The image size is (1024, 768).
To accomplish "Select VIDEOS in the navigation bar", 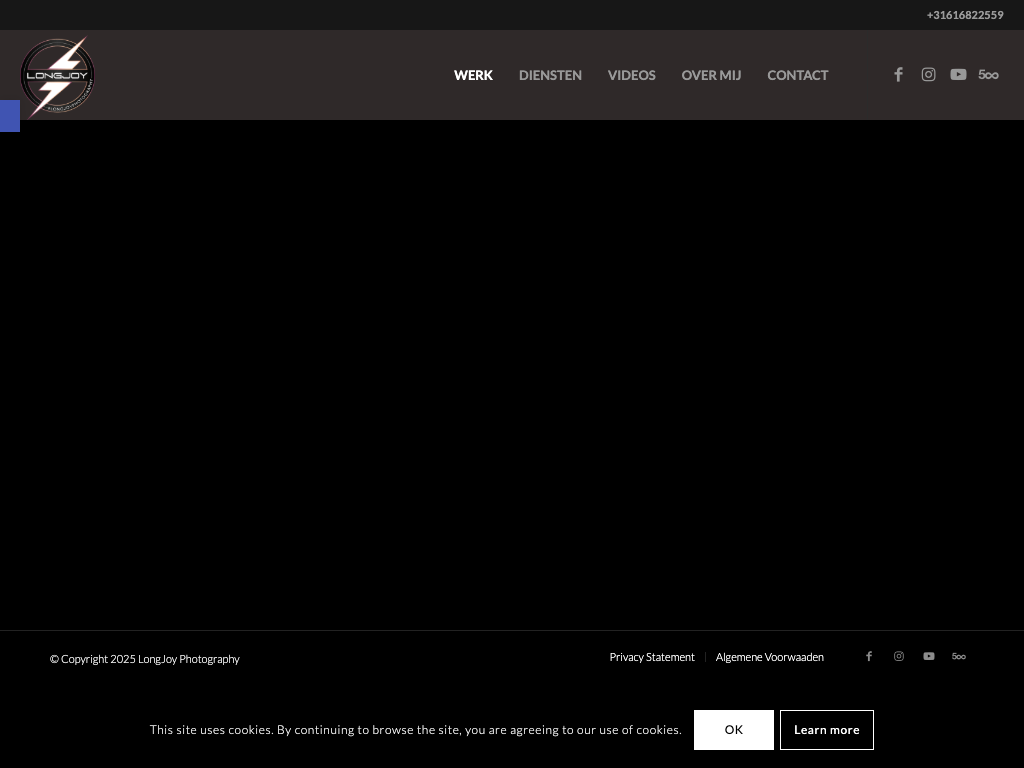I will 631,76.
